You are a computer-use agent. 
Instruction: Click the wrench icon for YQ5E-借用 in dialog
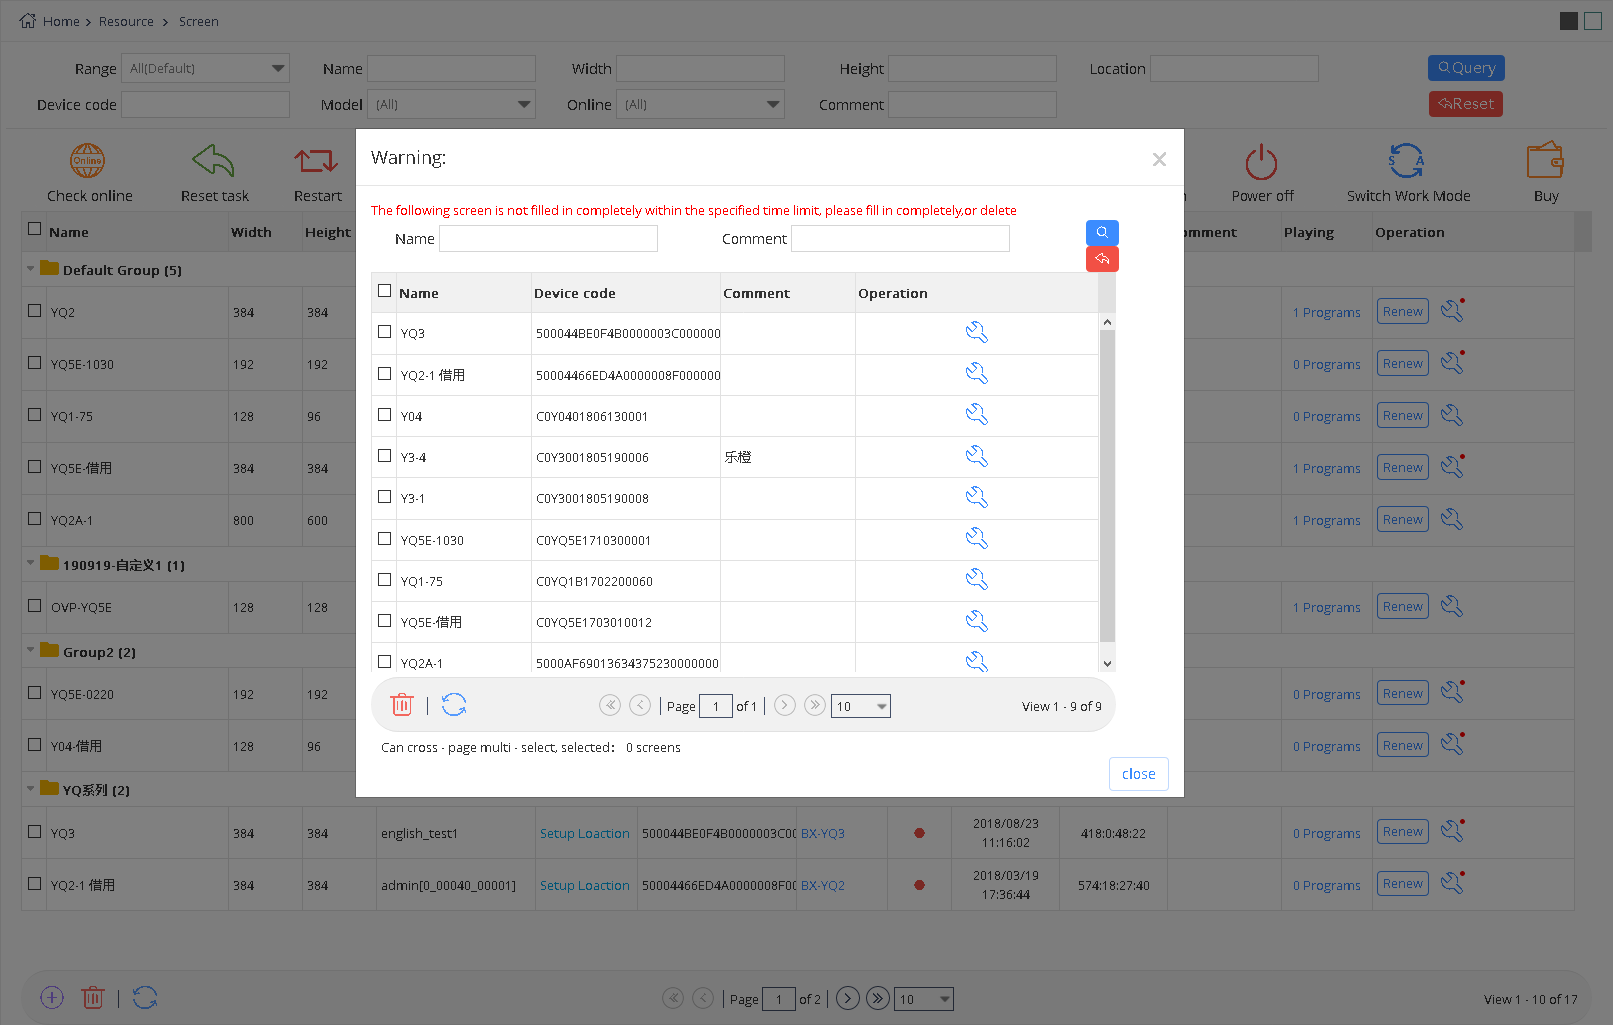[977, 622]
